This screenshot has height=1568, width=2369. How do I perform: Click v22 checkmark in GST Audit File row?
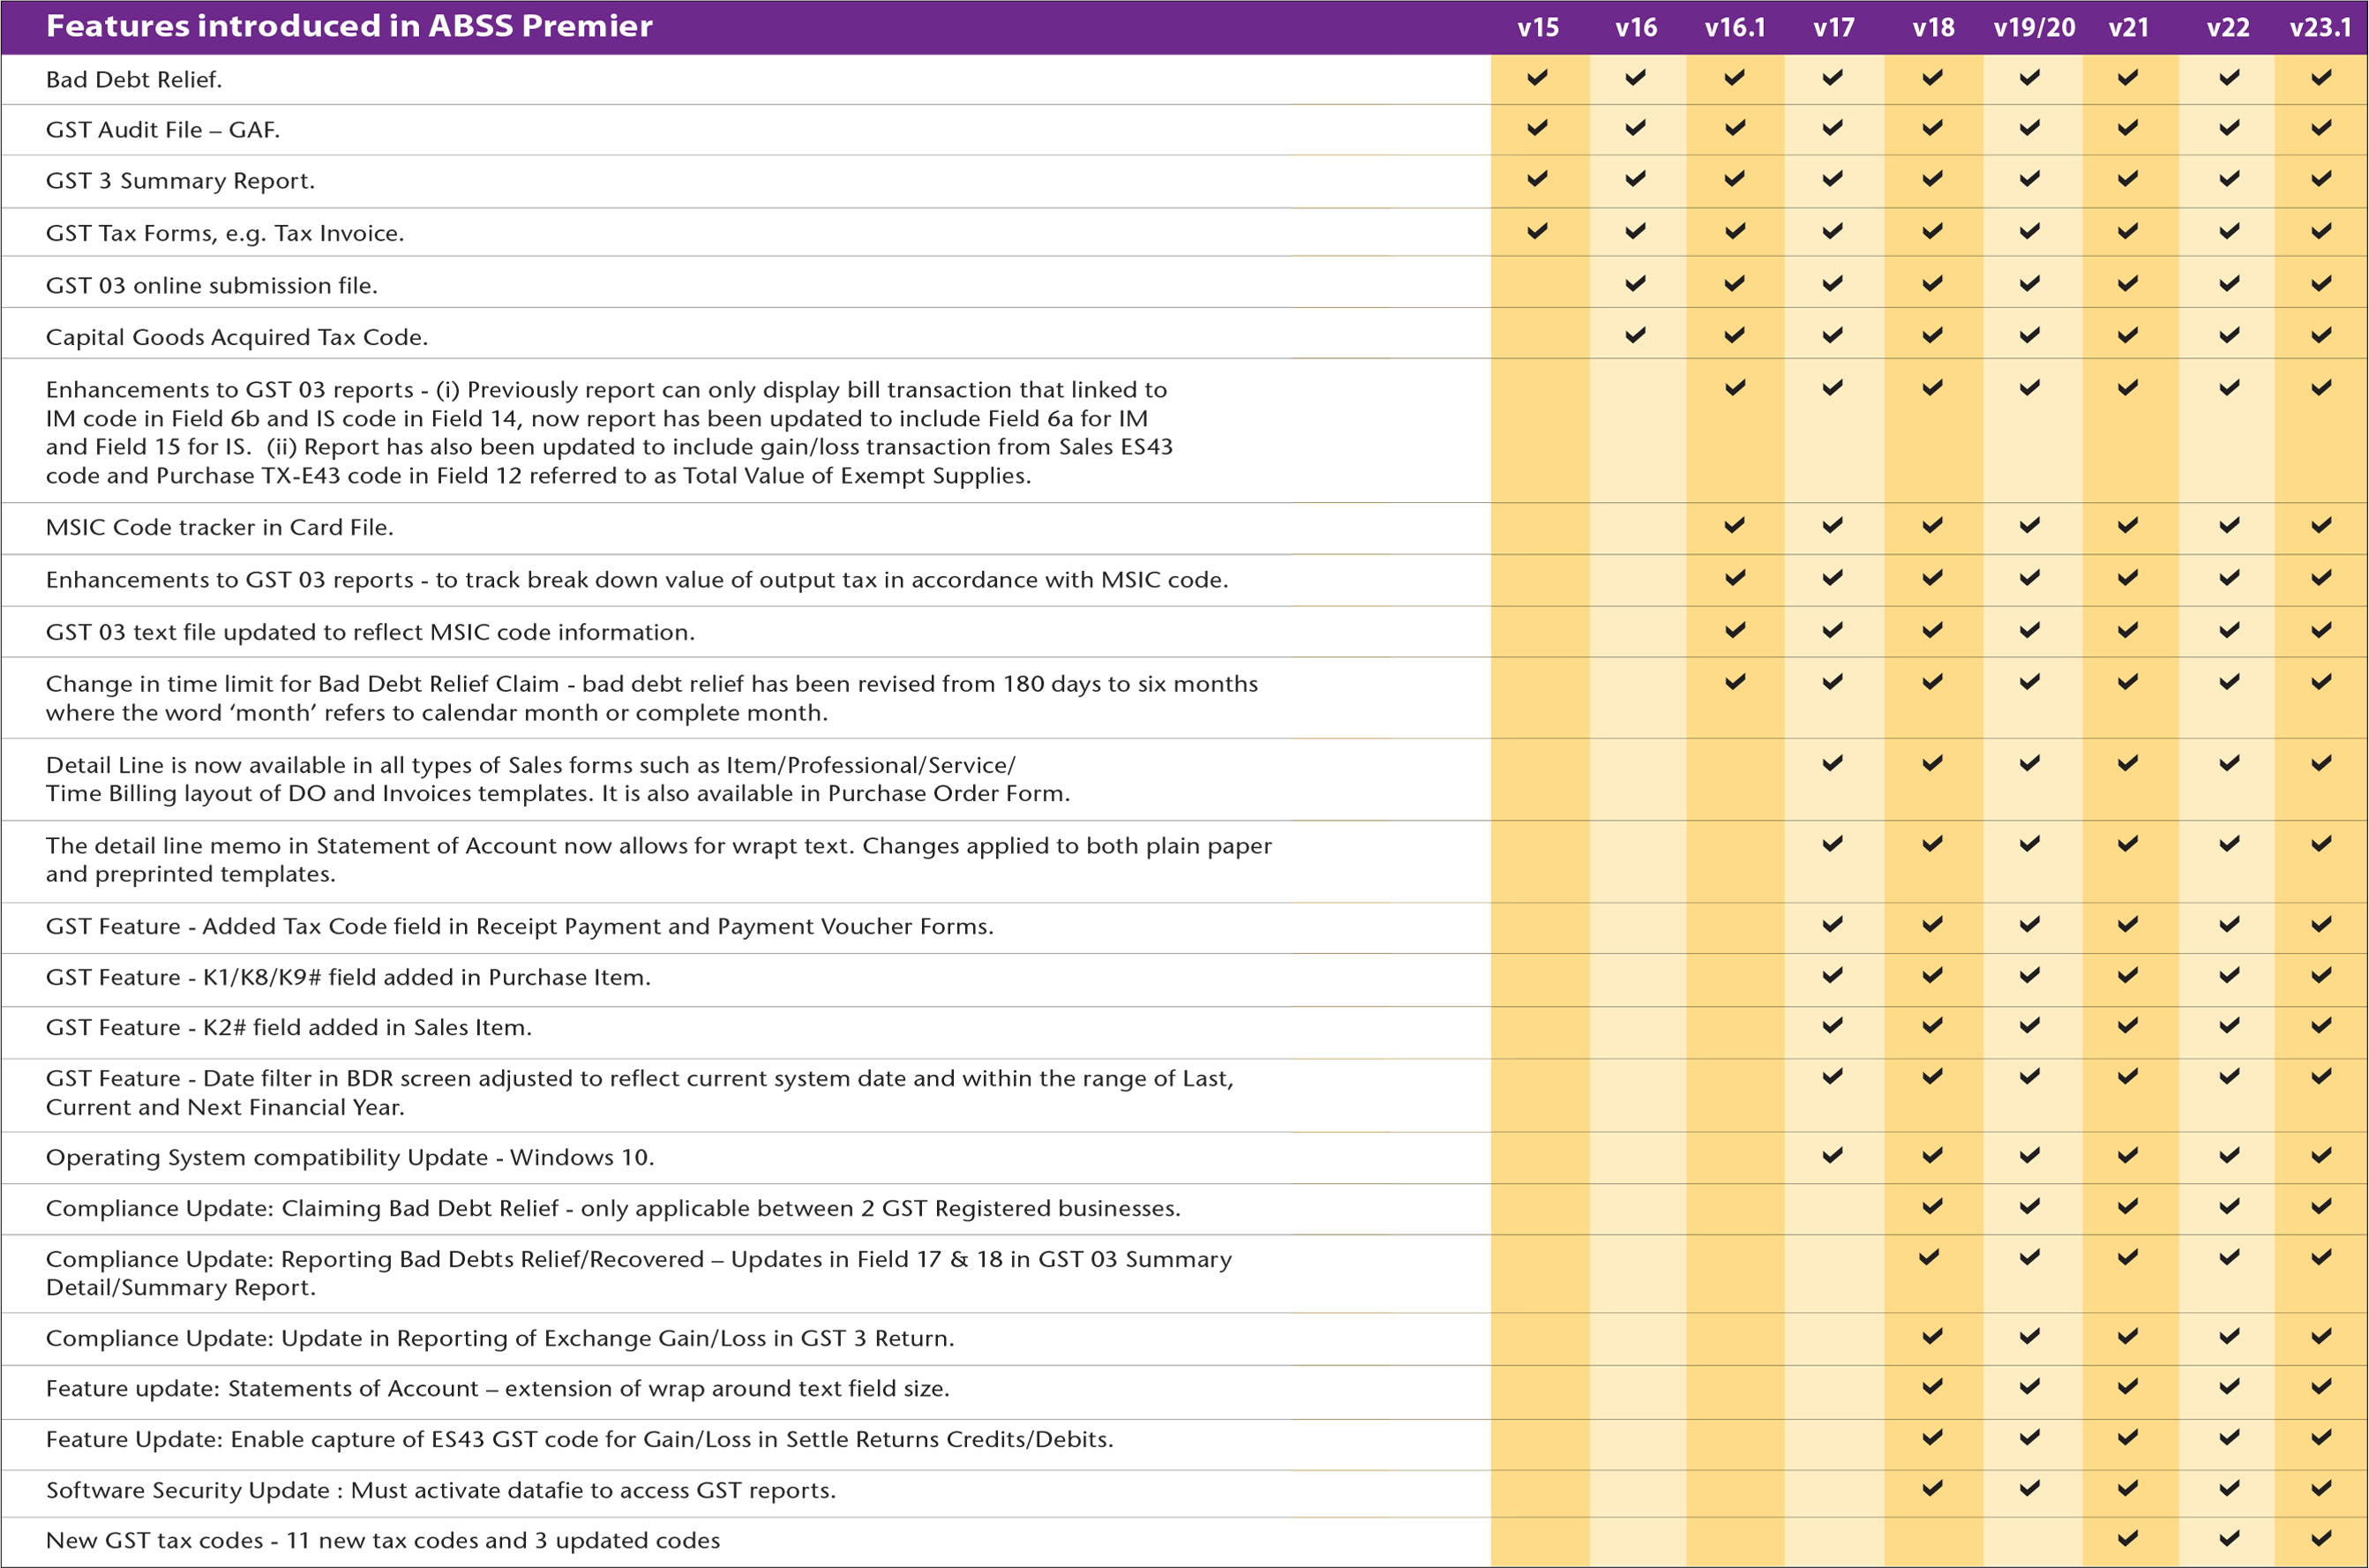point(2229,127)
